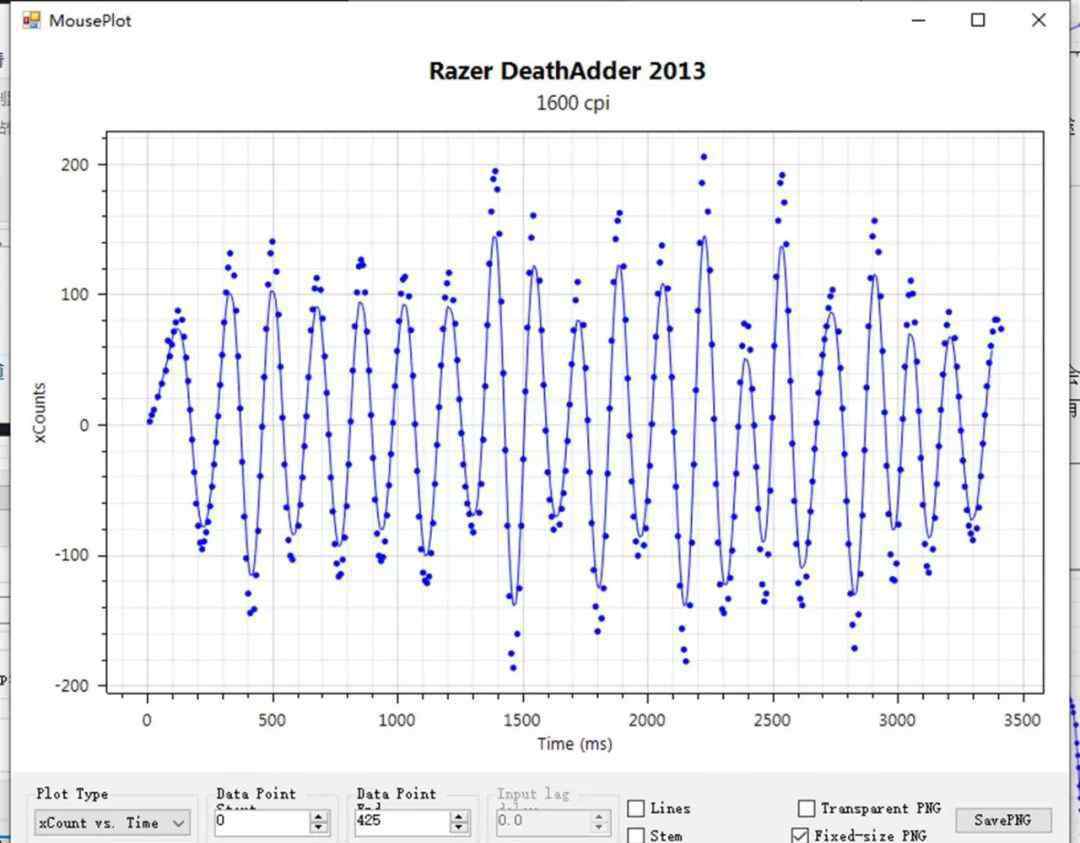
Task: Click the "0" tick label on the xCounts axis
Action: pyautogui.click(x=84, y=425)
